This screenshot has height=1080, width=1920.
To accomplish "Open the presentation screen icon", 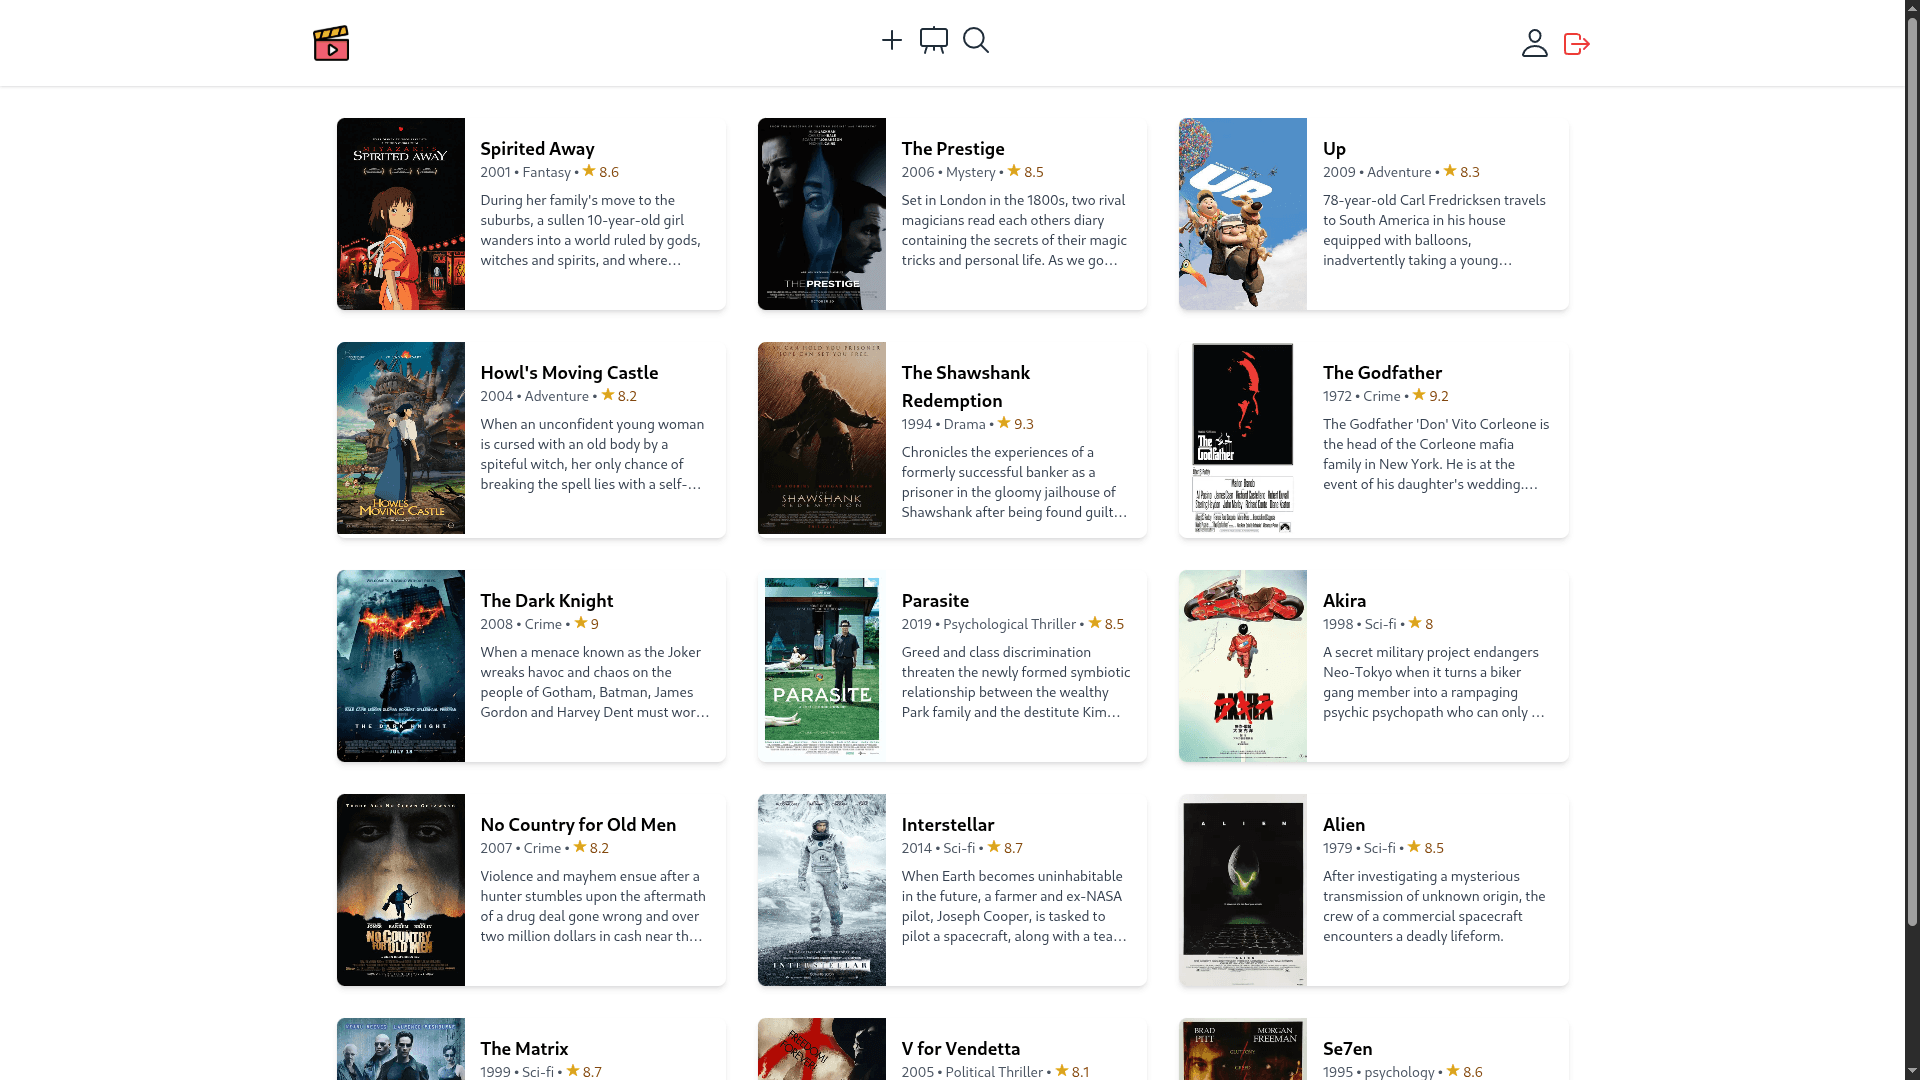I will (x=934, y=40).
